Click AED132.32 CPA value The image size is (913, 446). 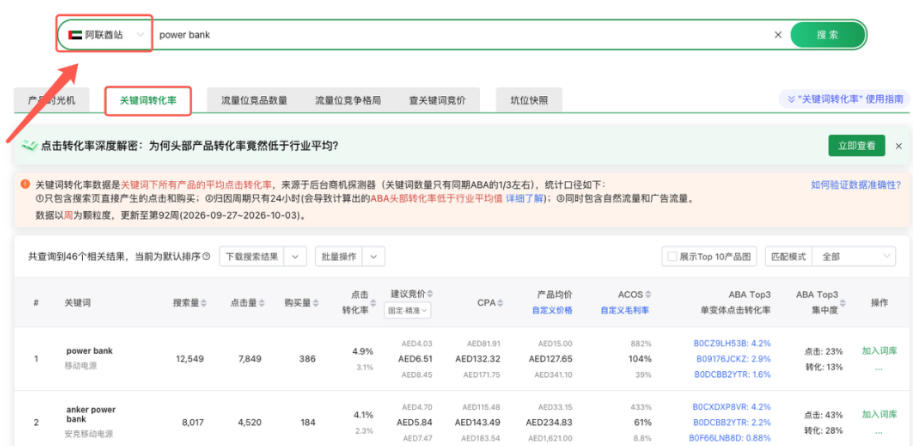point(477,359)
